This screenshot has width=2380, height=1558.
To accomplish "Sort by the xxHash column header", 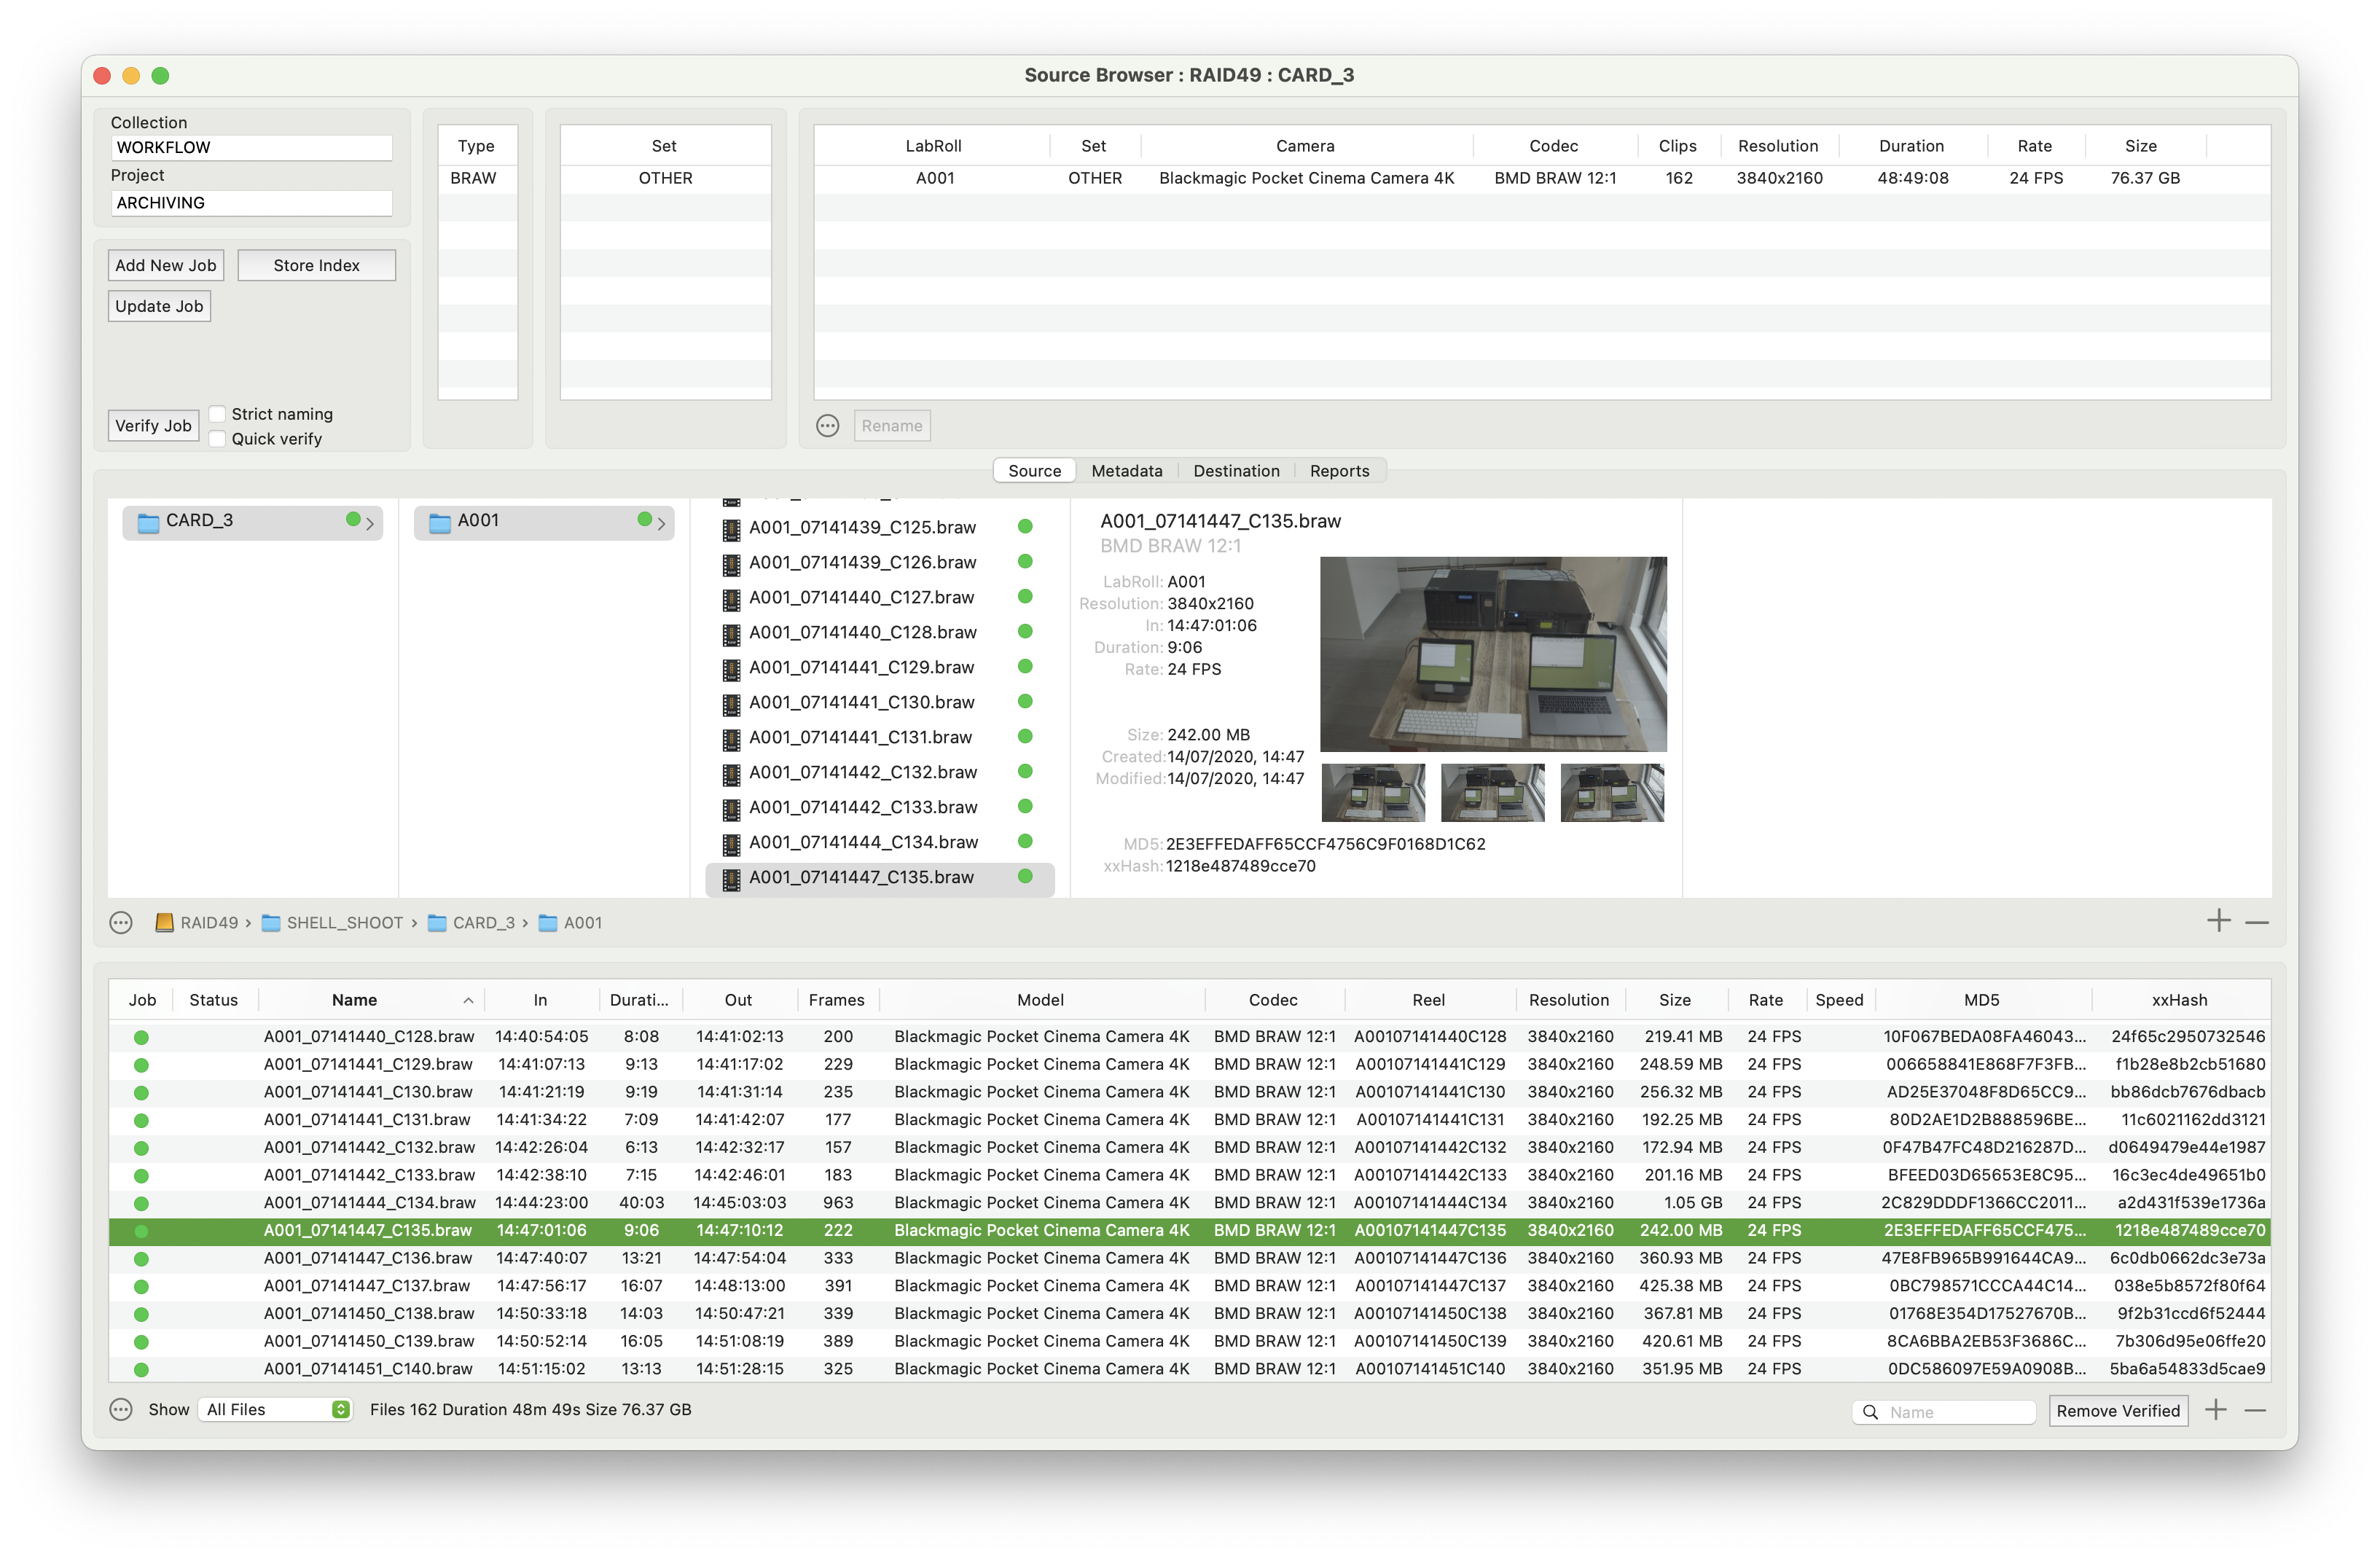I will pos(2180,1000).
